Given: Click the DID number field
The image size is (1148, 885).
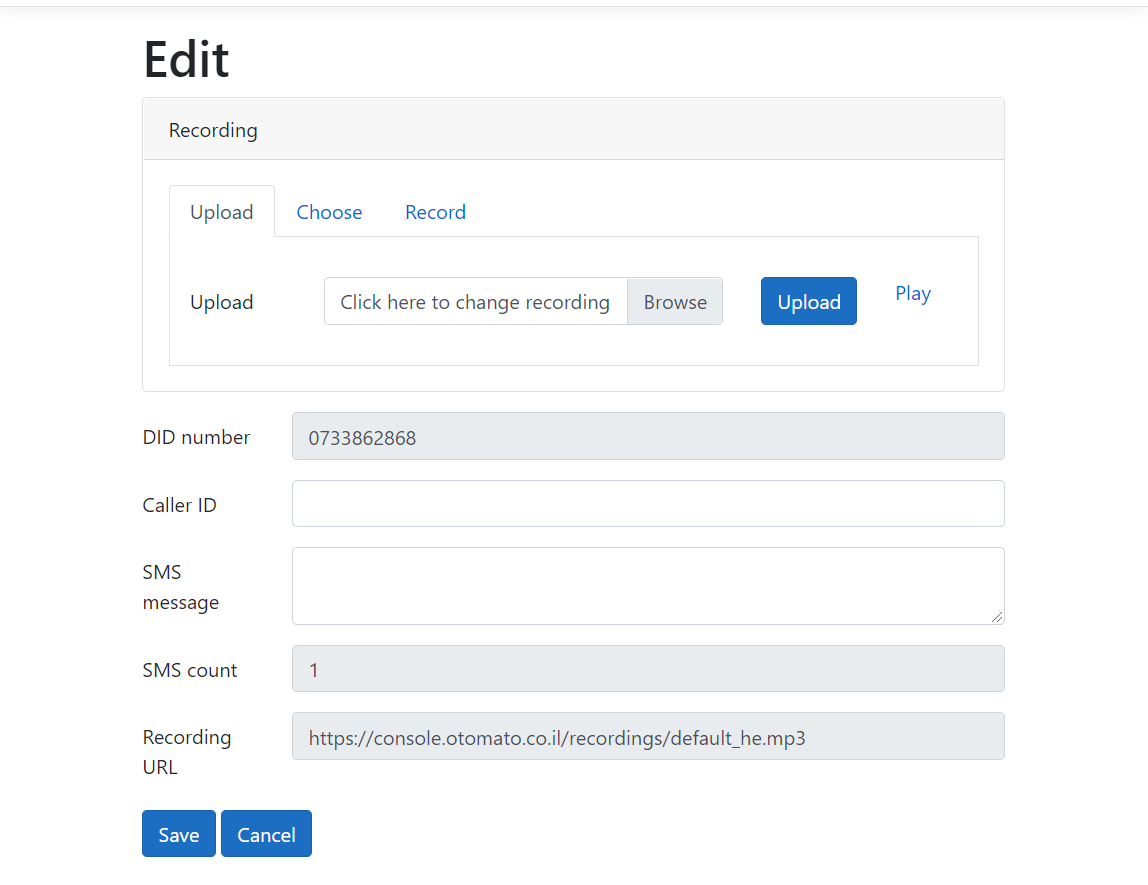Looking at the screenshot, I should [647, 437].
